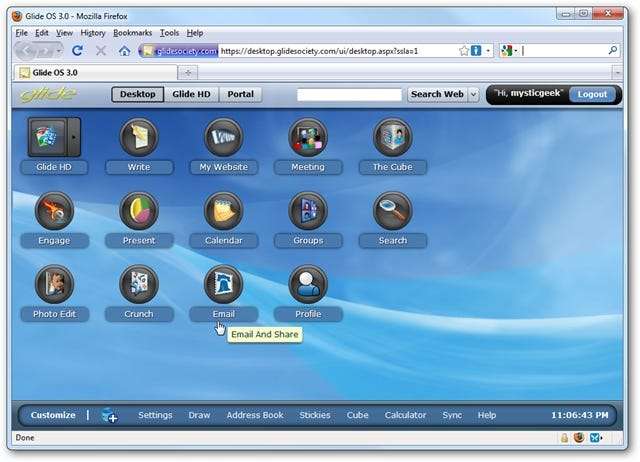Launch the Crunch spreadsheet icon

coord(139,284)
